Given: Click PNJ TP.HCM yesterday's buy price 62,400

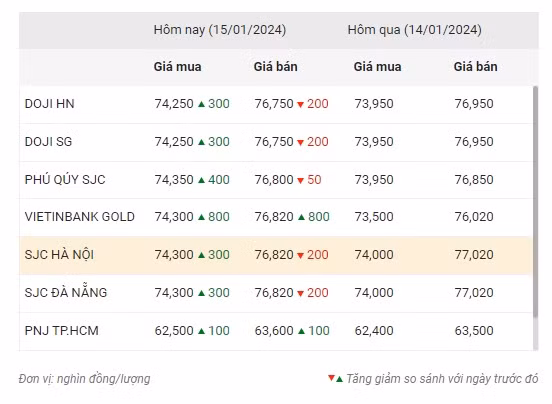Looking at the screenshot, I should (374, 331).
